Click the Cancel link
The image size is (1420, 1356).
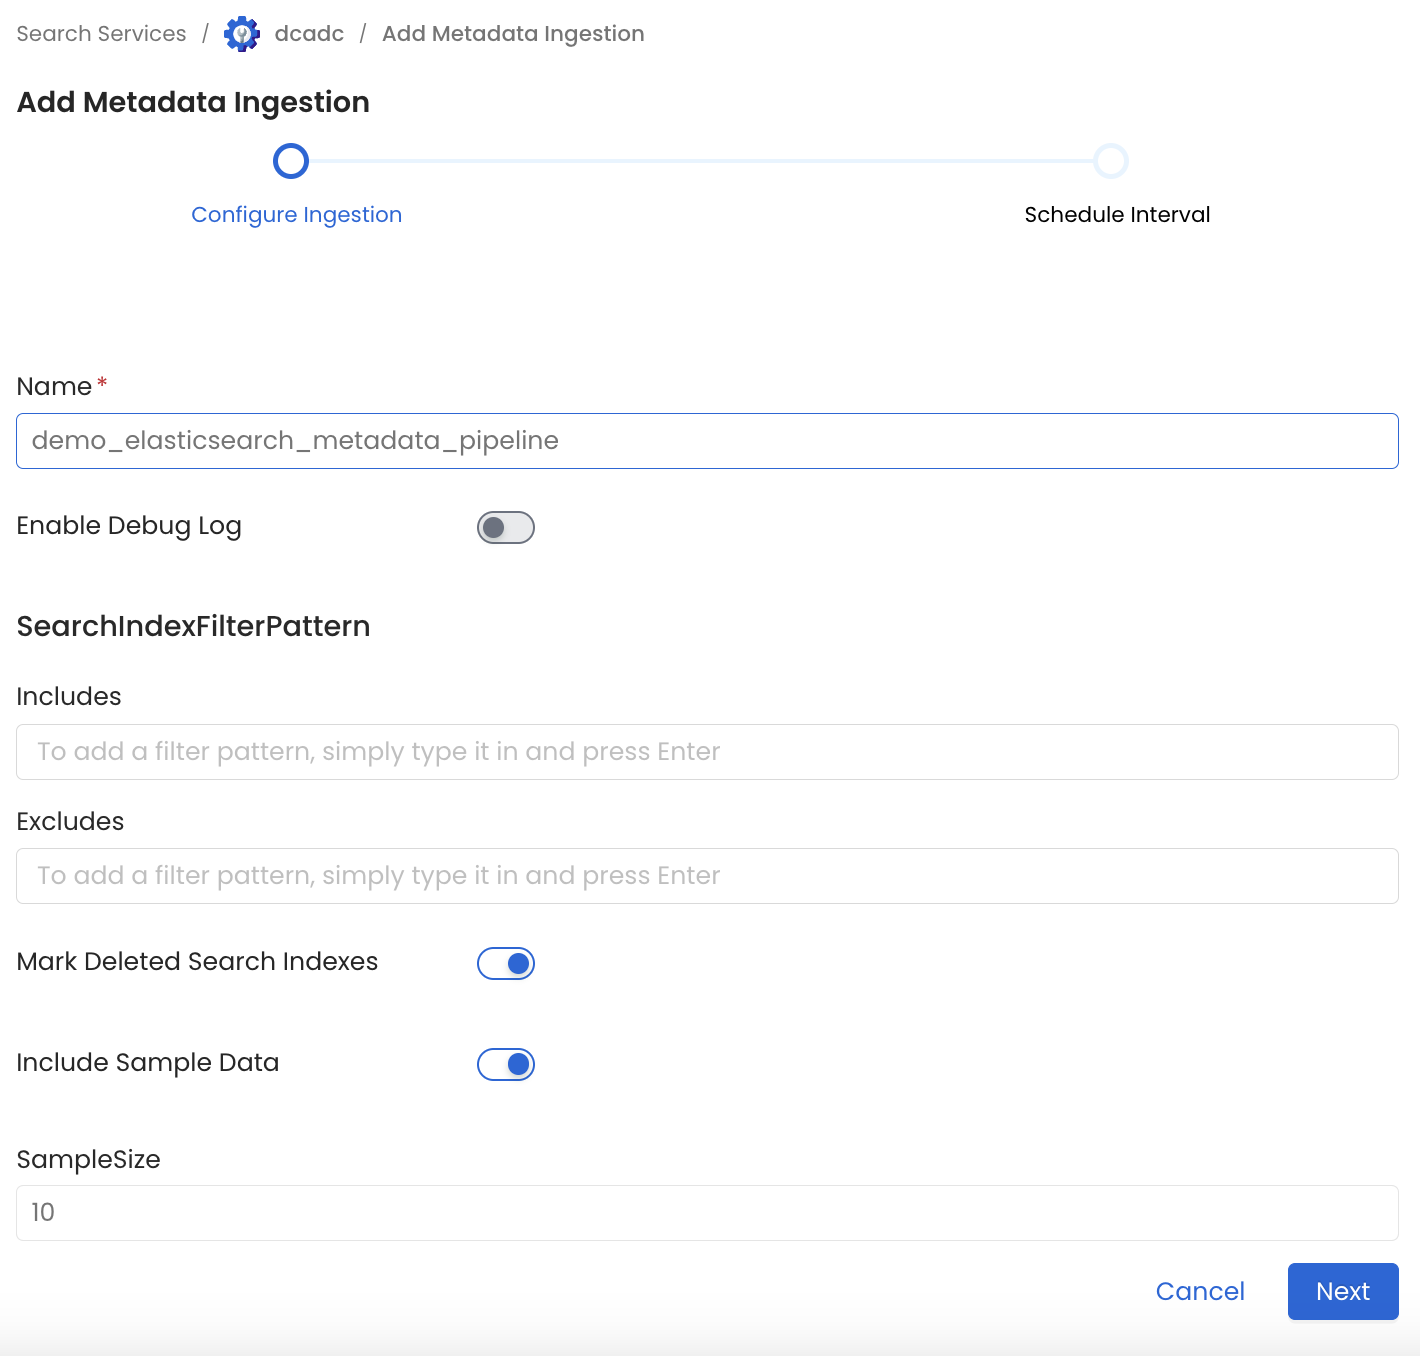coord(1200,1291)
